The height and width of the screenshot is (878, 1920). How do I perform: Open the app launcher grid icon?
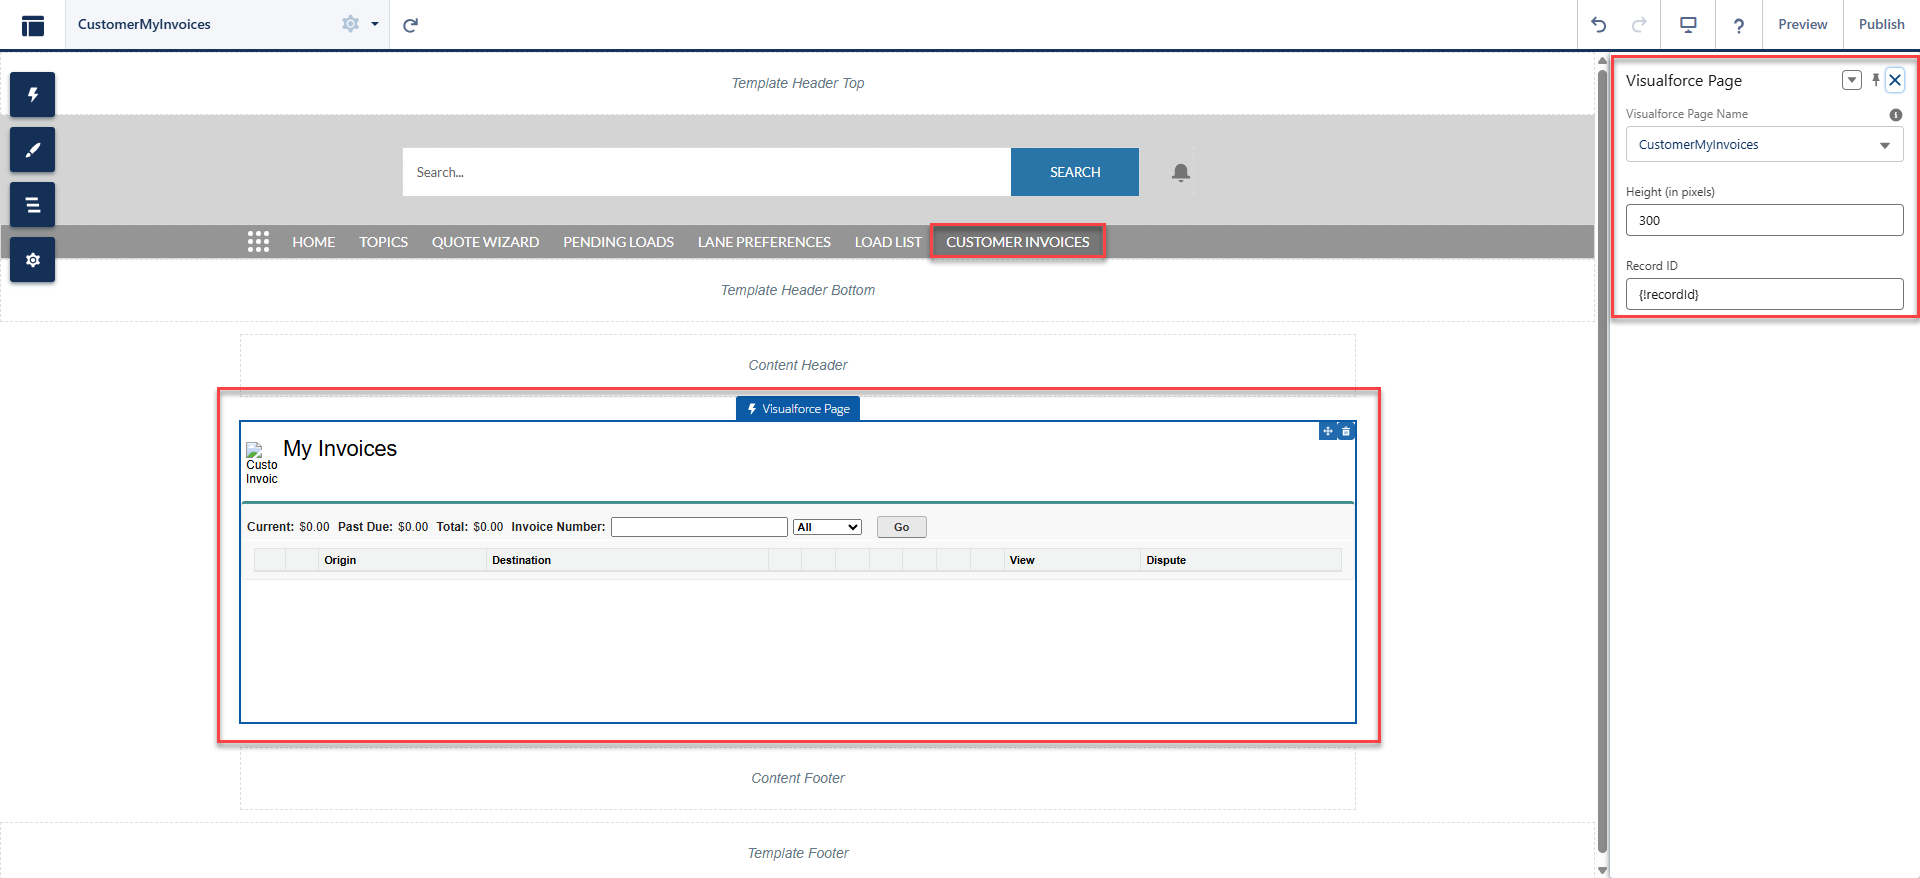click(x=258, y=242)
